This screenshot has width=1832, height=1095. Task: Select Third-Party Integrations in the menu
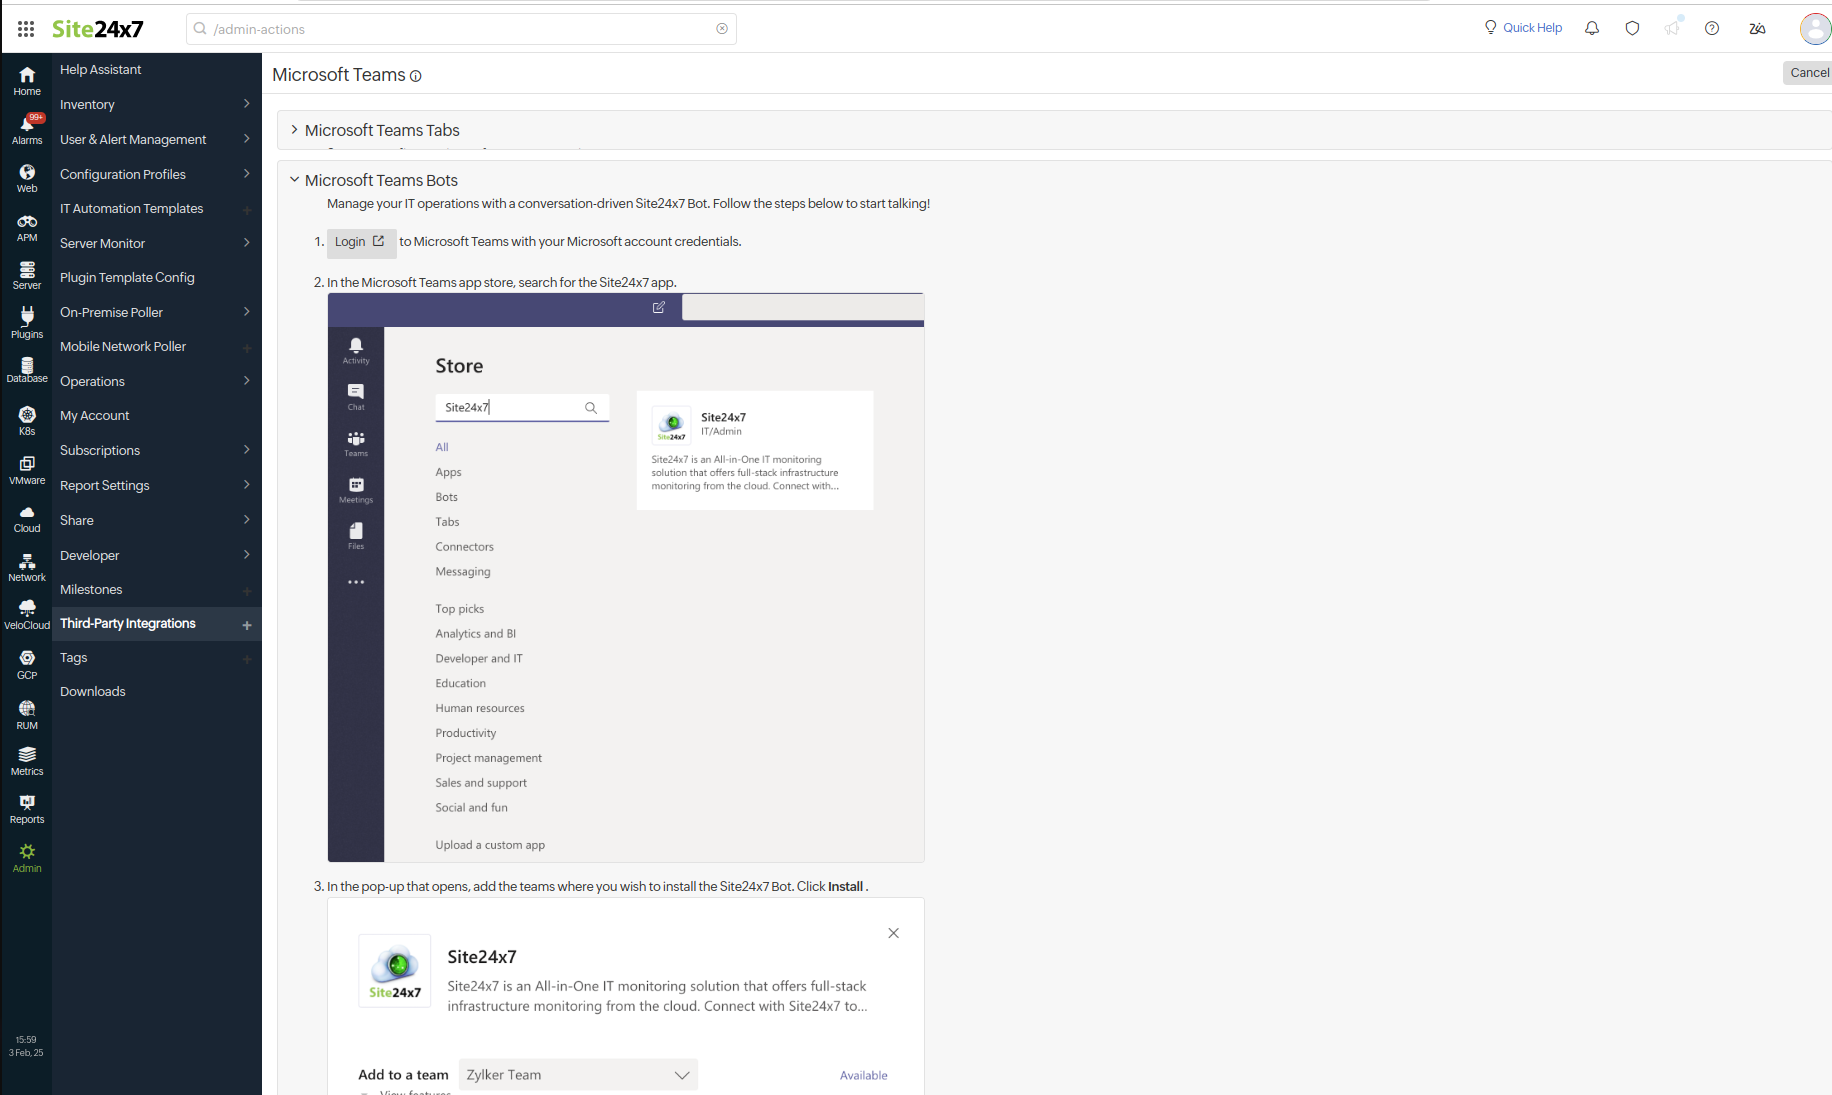coord(127,623)
